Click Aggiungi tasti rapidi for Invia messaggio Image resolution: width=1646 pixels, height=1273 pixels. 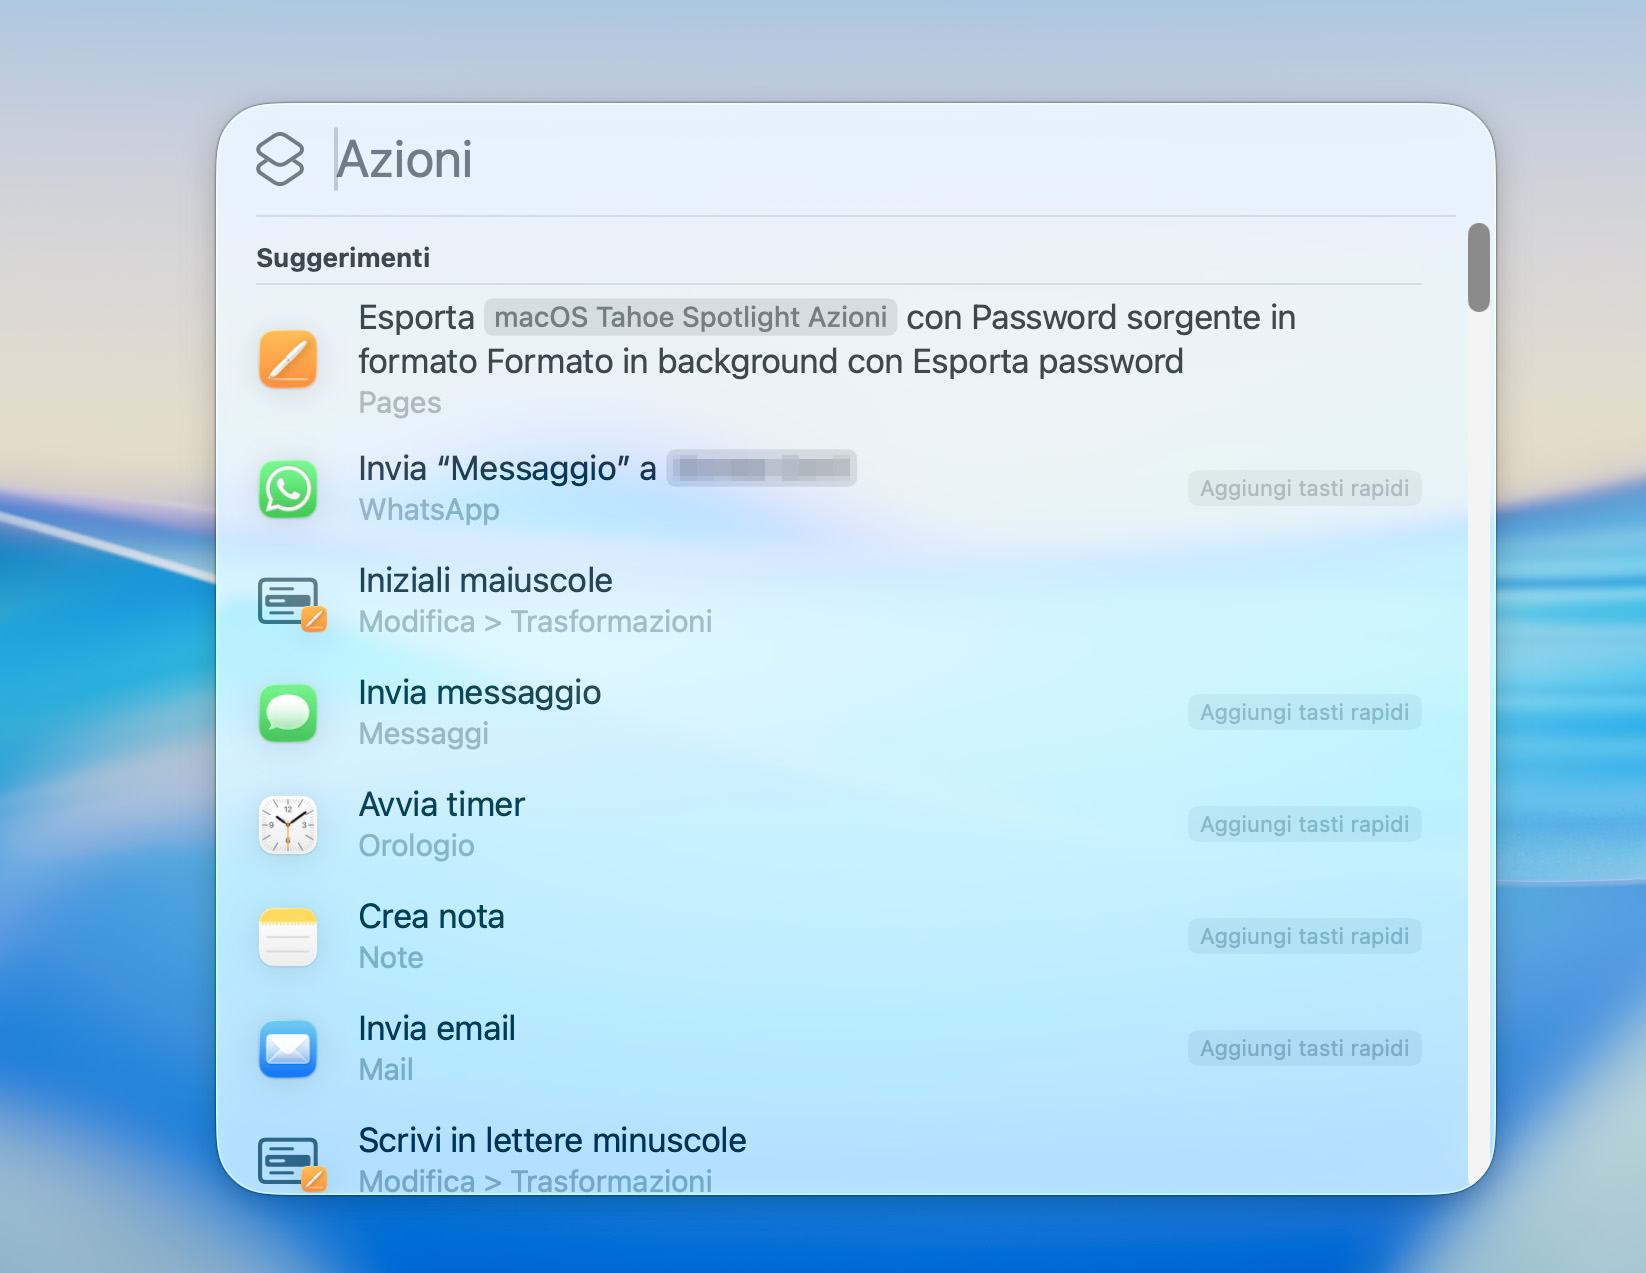(x=1304, y=712)
